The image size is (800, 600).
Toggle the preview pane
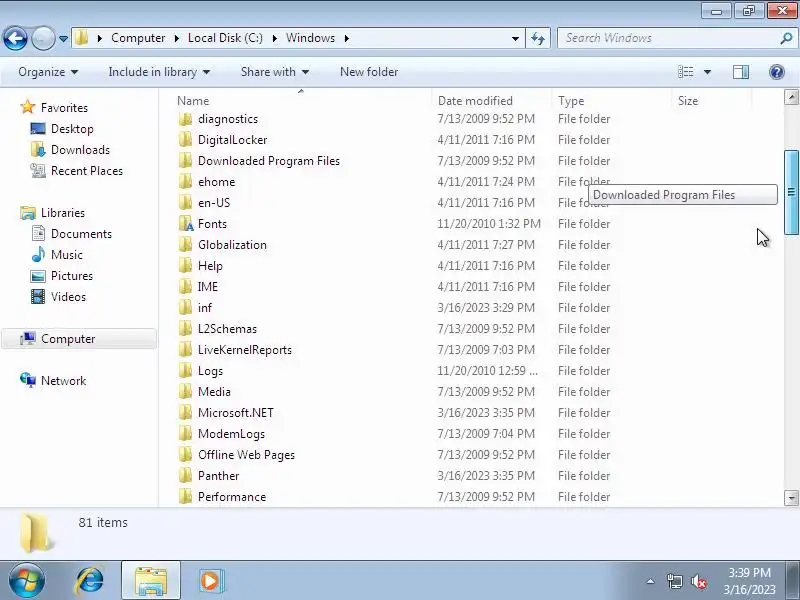[741, 72]
